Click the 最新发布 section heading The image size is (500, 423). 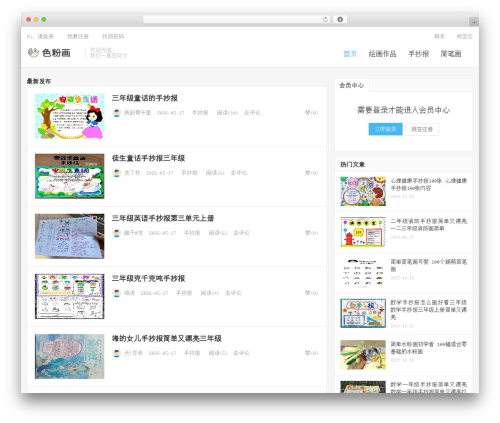(x=39, y=81)
